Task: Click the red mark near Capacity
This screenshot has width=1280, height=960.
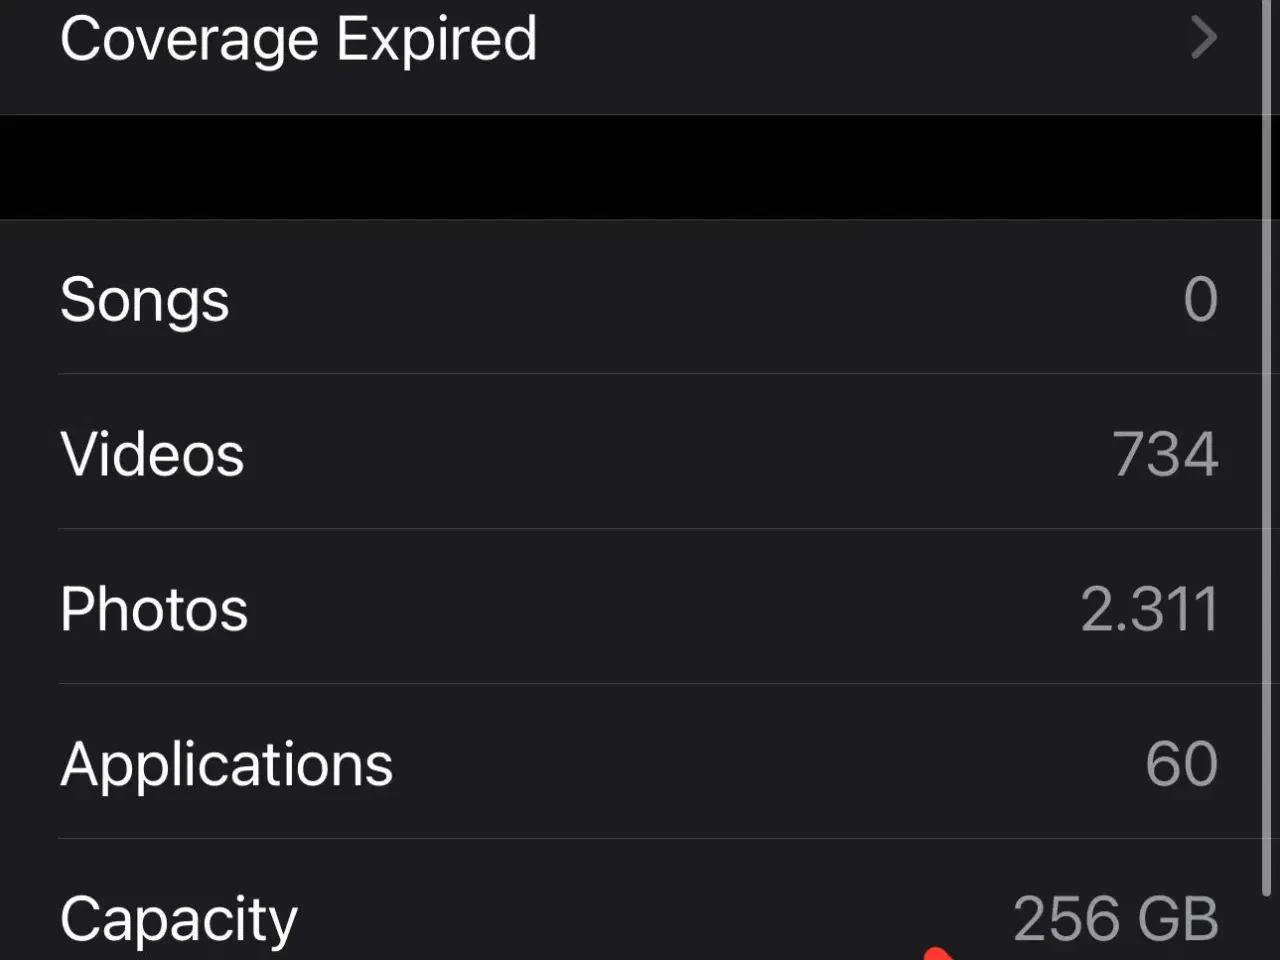Action: coord(937,953)
